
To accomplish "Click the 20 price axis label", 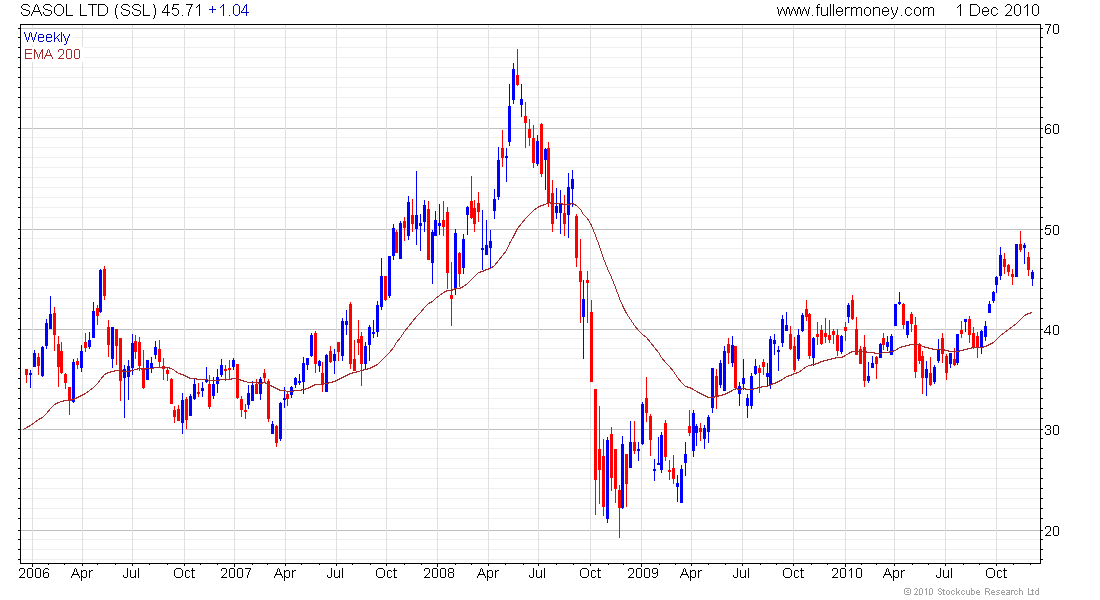I will [x=1052, y=531].
